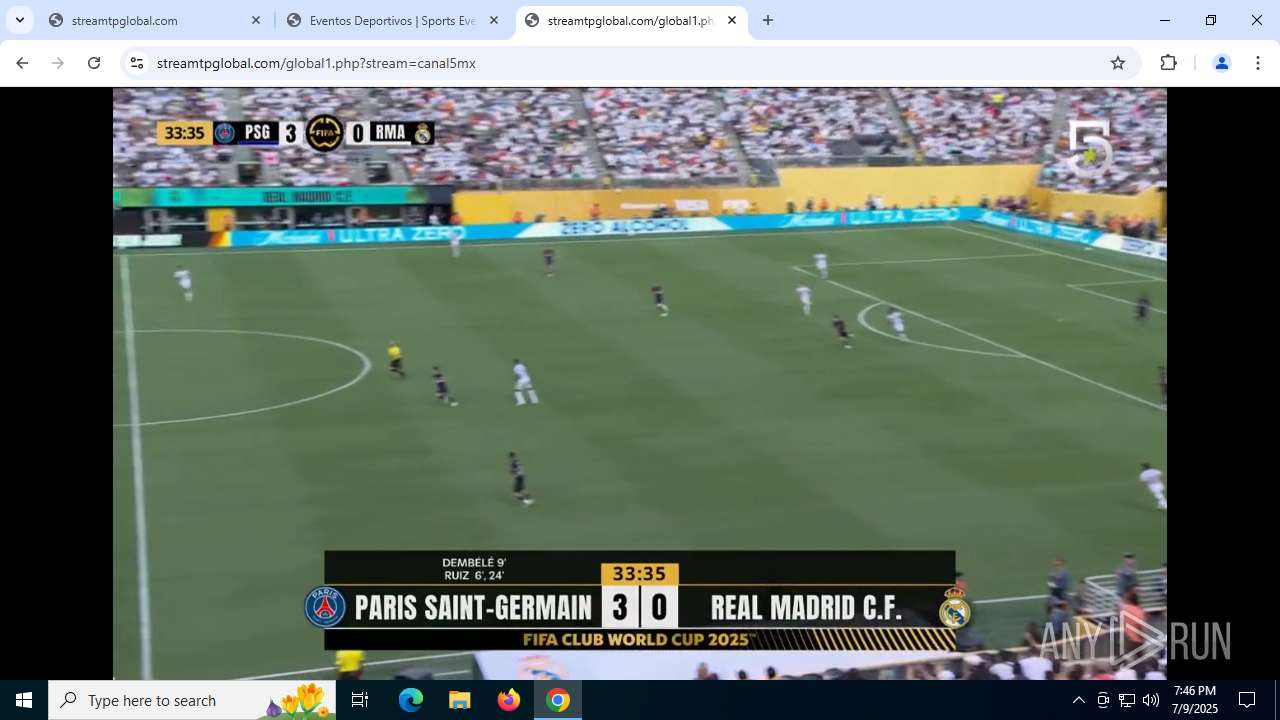1280x720 pixels.
Task: Minimize the Chrome window
Action: 1165,20
